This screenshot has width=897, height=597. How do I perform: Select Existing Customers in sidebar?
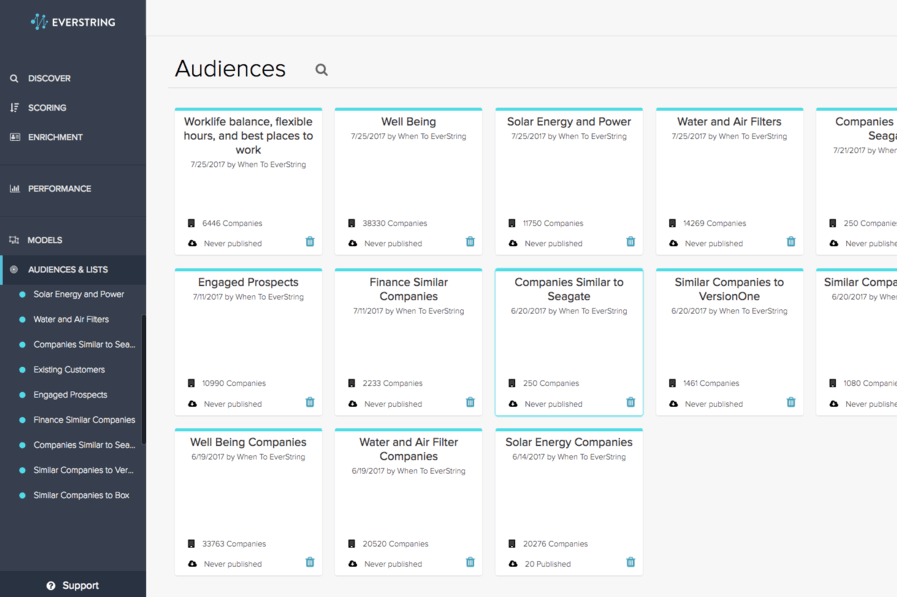pyautogui.click(x=69, y=370)
